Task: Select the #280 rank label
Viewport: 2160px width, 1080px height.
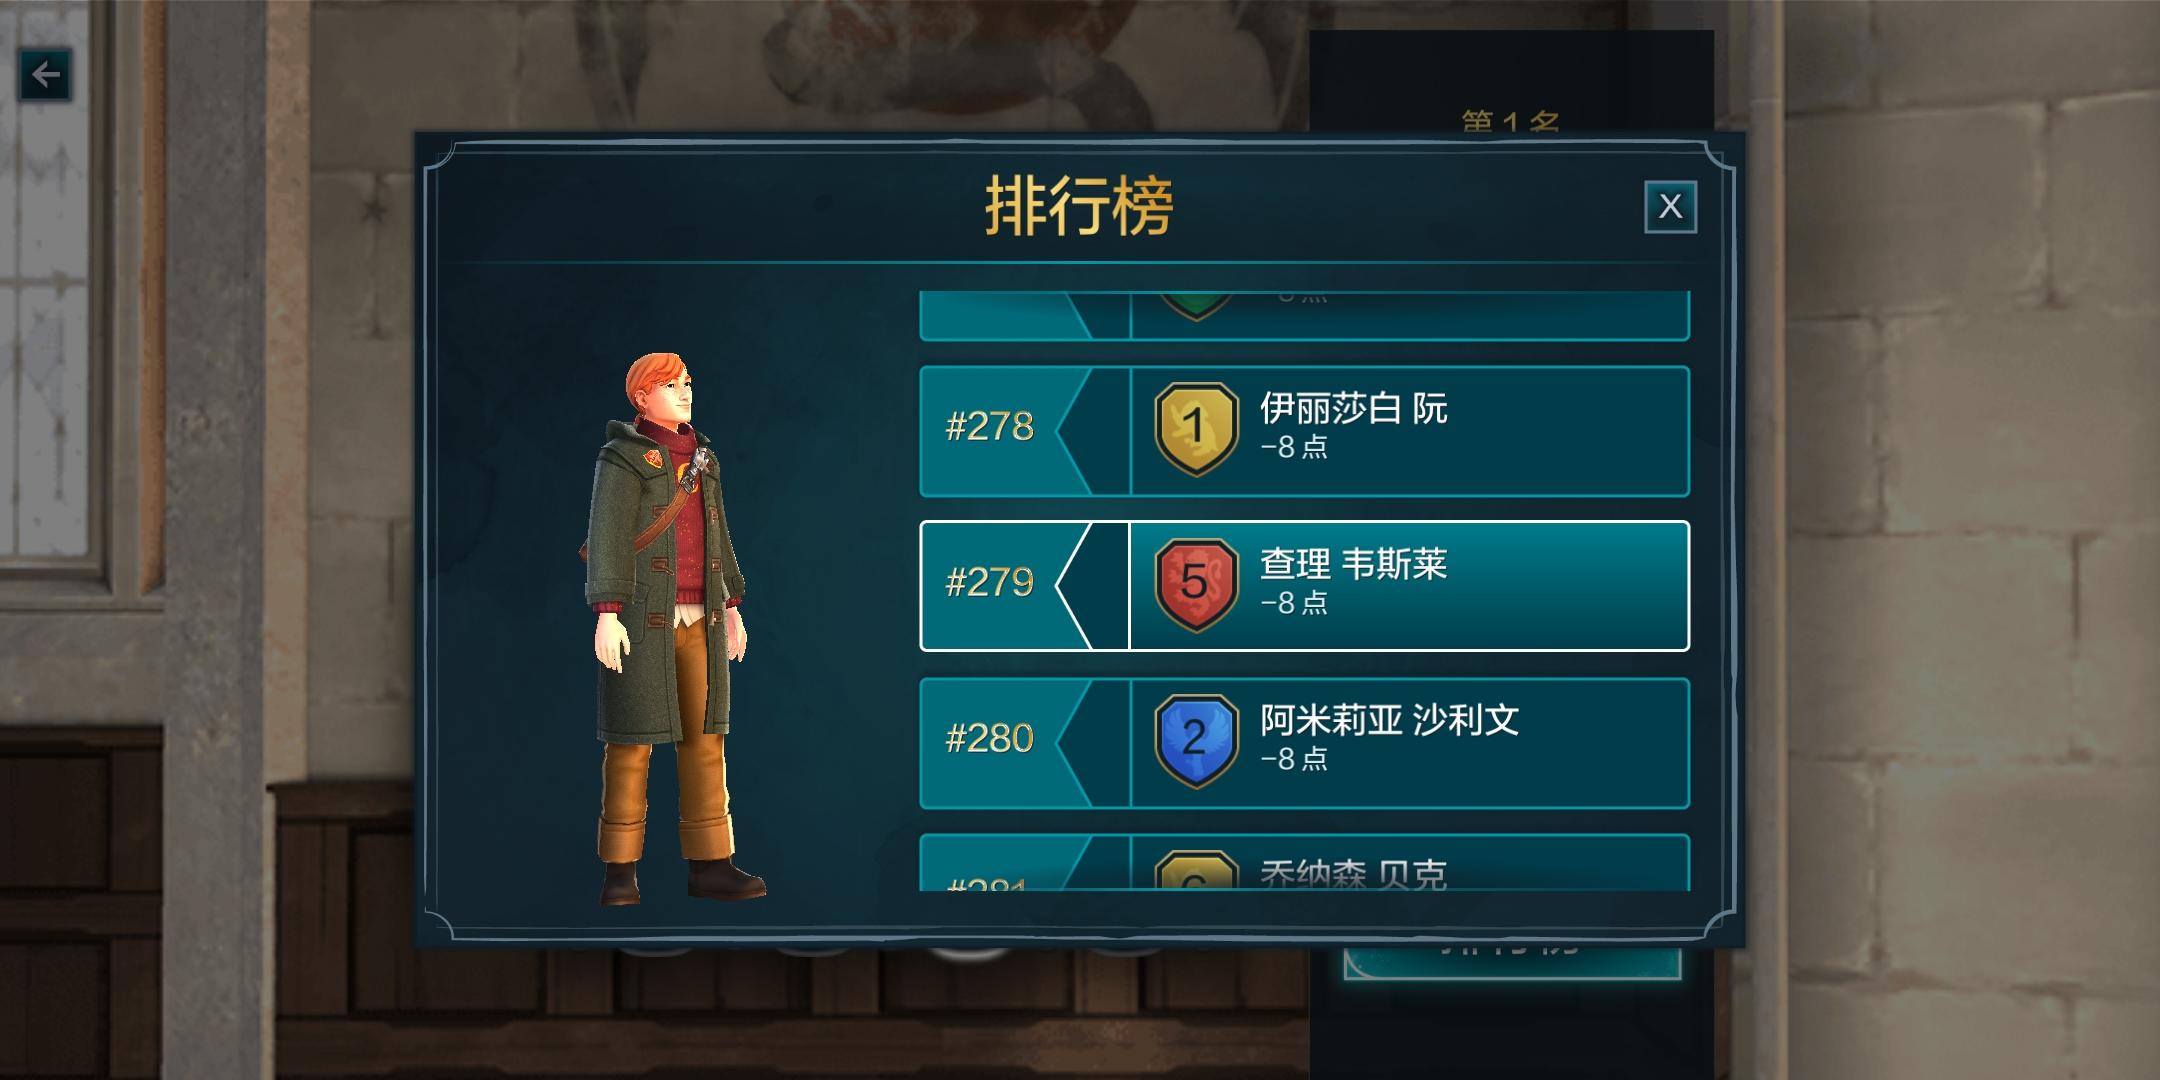Action: pyautogui.click(x=989, y=739)
